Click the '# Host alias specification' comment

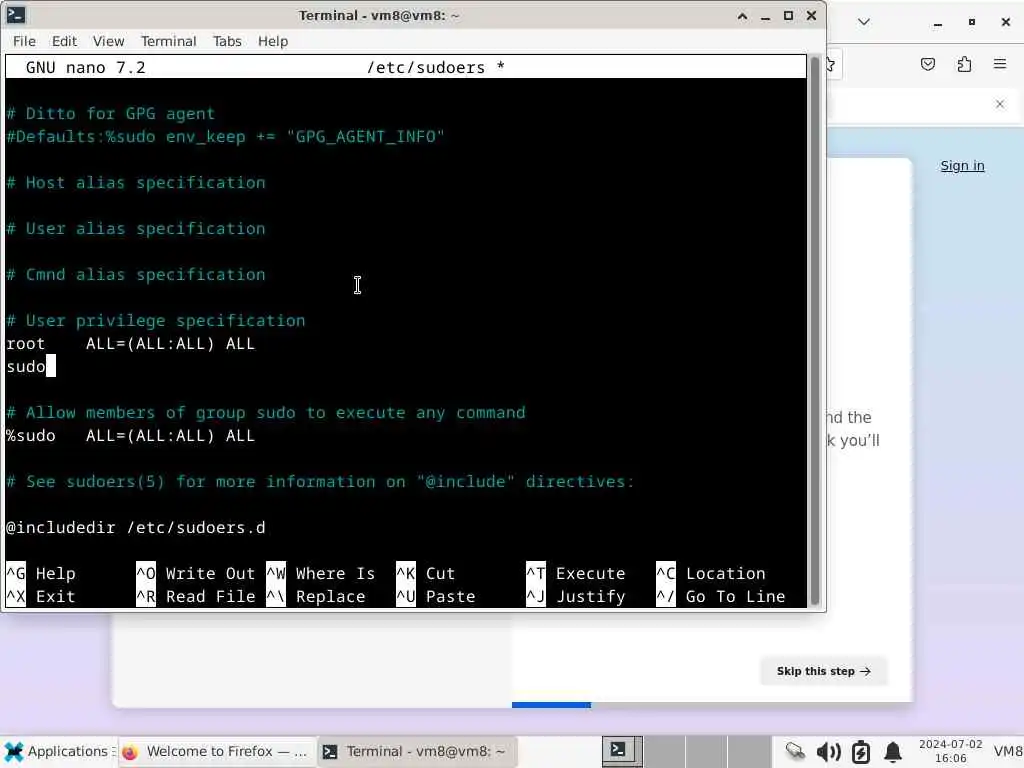coord(136,183)
